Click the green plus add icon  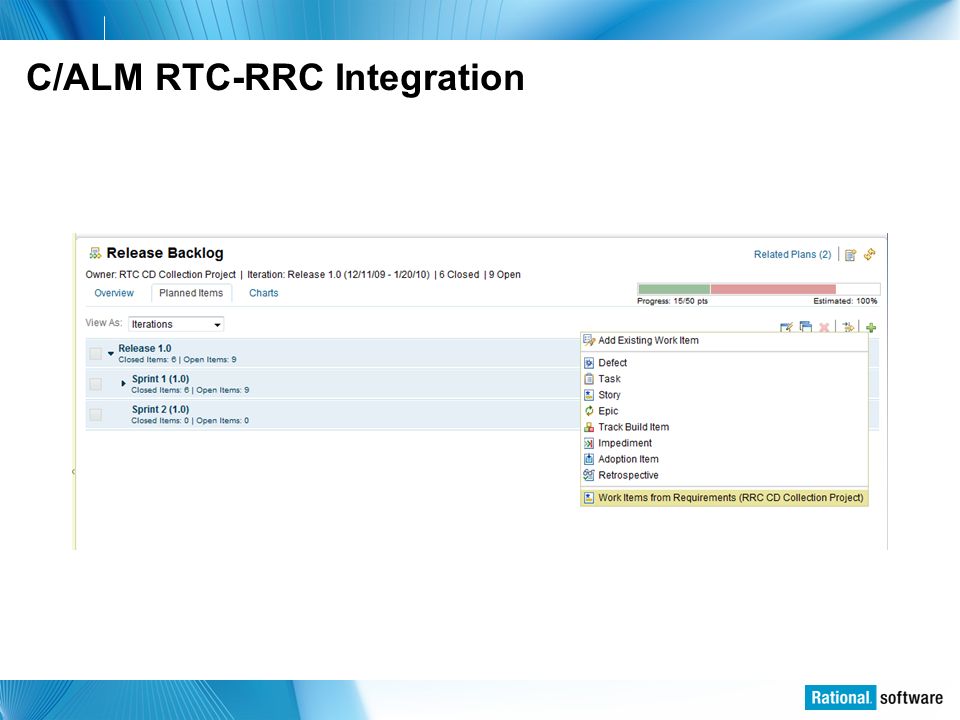(871, 328)
